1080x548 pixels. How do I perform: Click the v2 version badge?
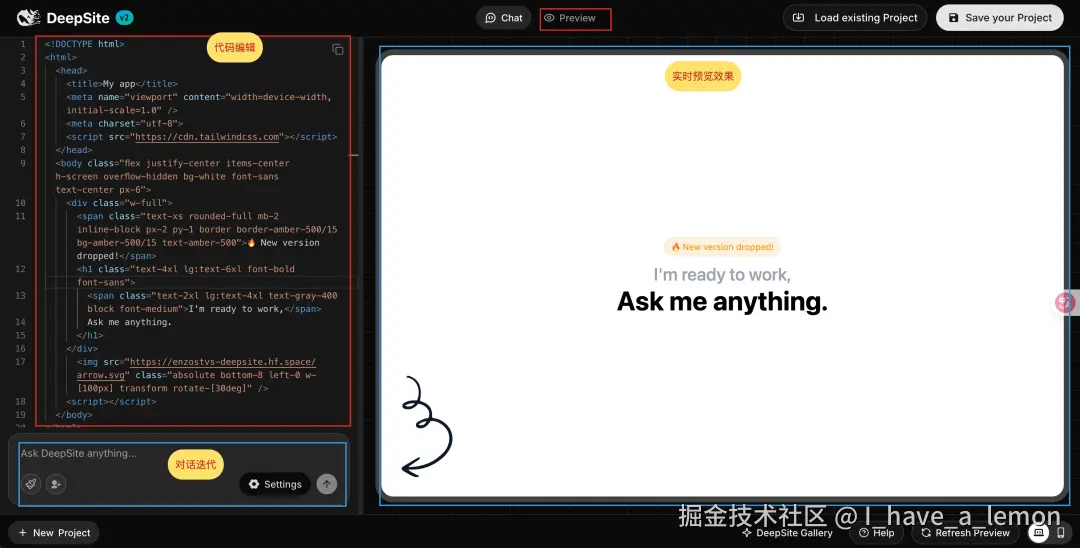point(124,18)
